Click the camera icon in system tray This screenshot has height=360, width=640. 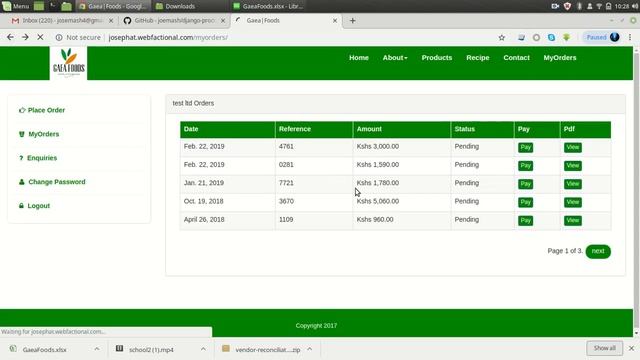[x=555, y=6]
